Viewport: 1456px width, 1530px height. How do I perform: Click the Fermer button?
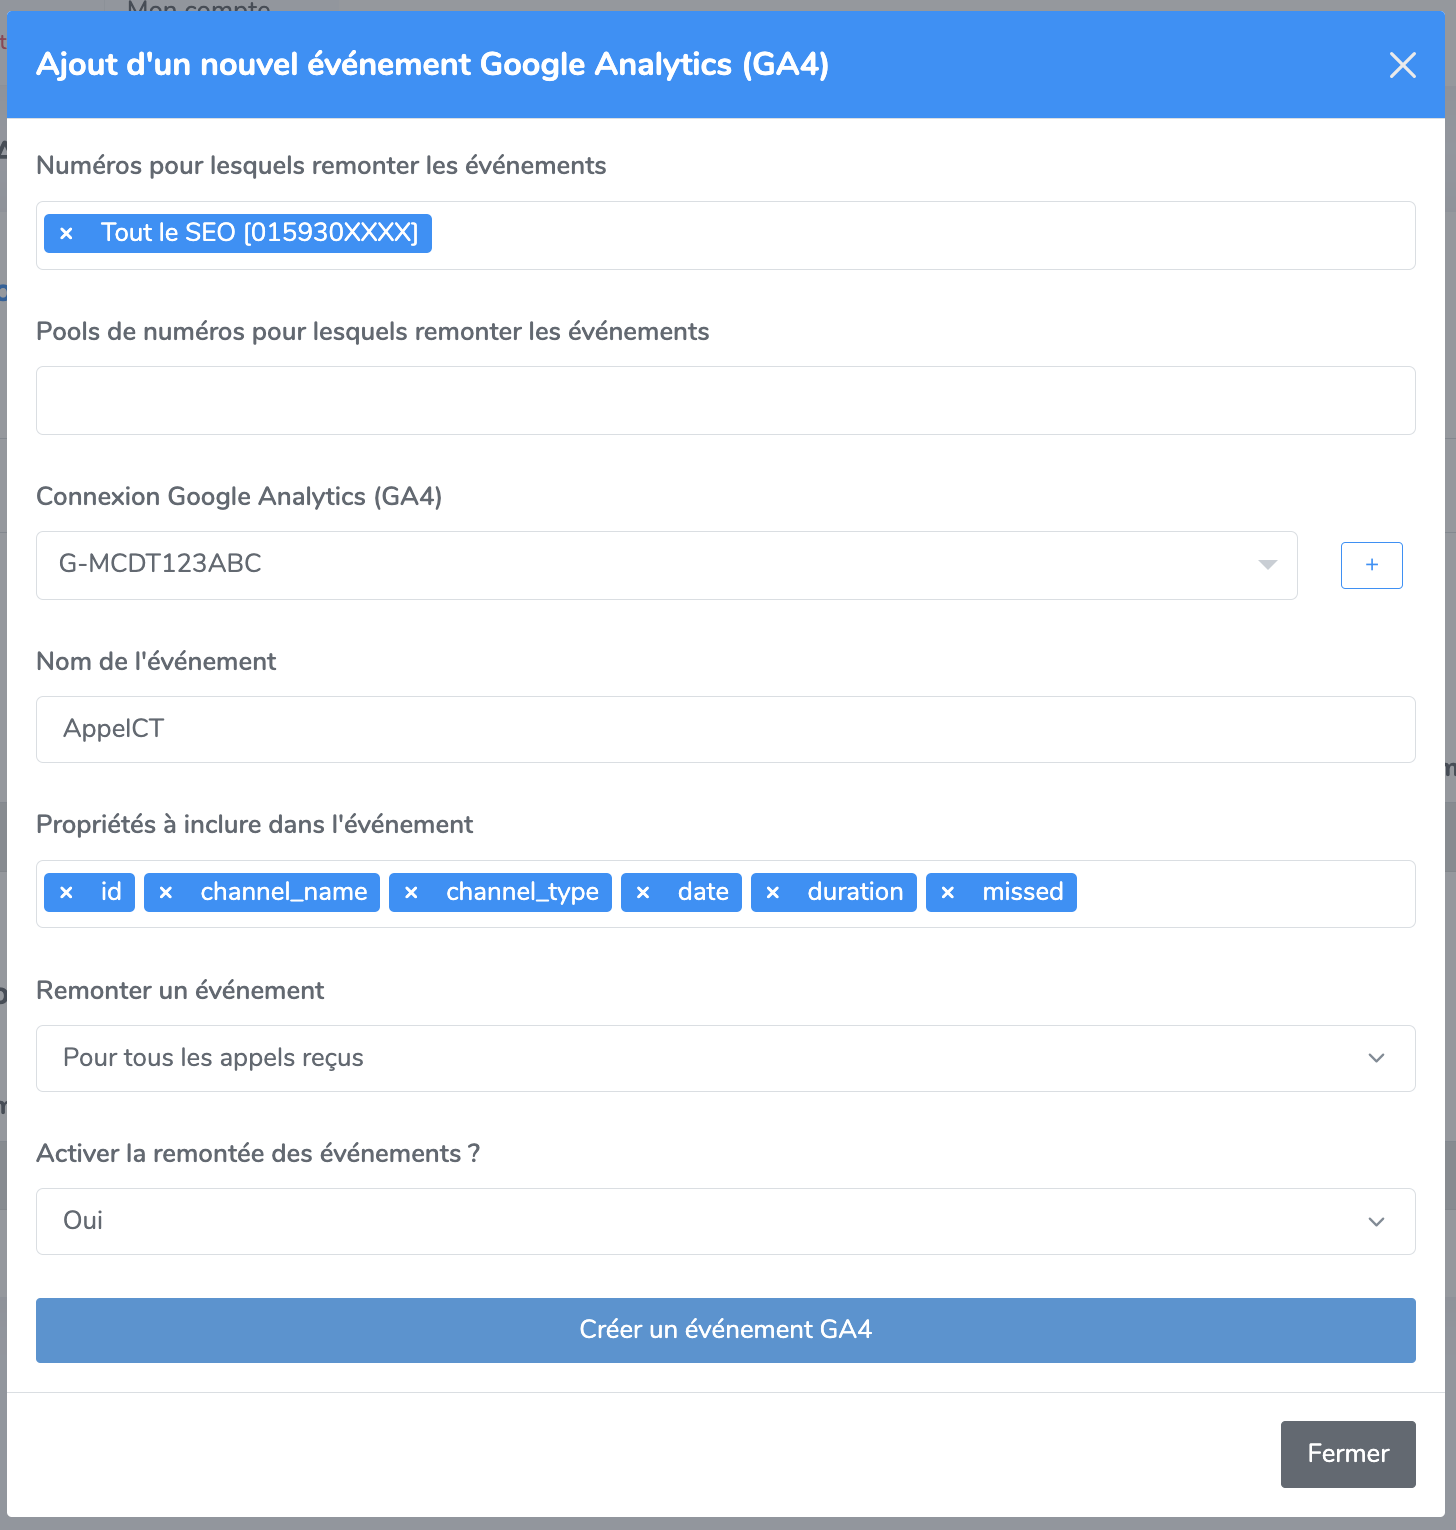(x=1348, y=1454)
